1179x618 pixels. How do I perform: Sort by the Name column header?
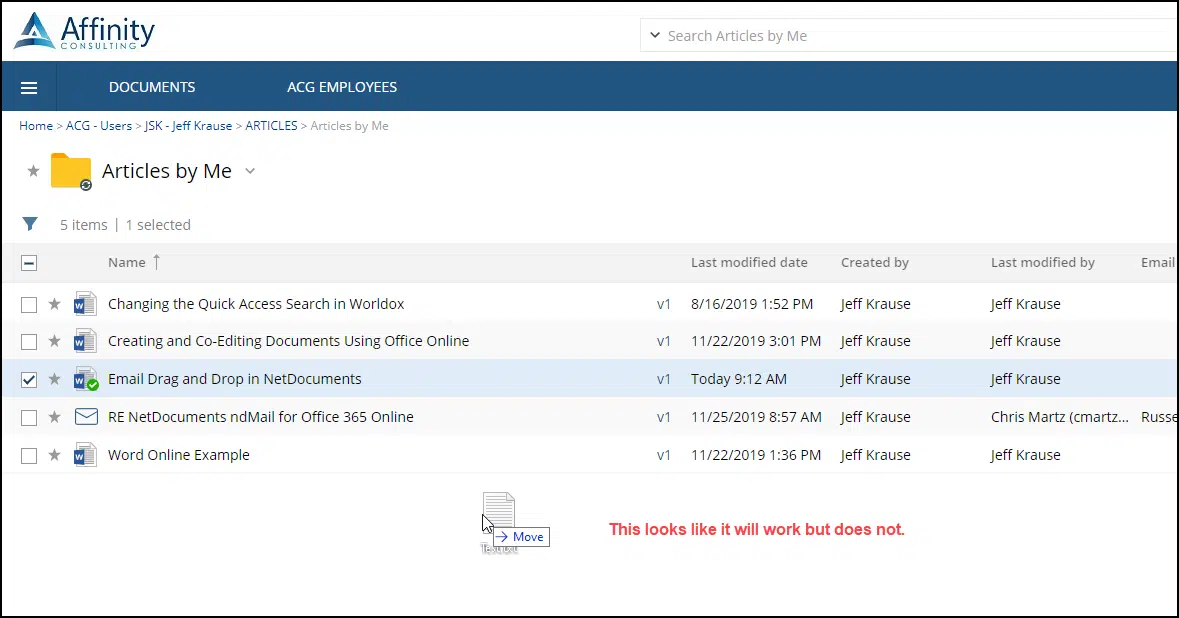[x=126, y=262]
